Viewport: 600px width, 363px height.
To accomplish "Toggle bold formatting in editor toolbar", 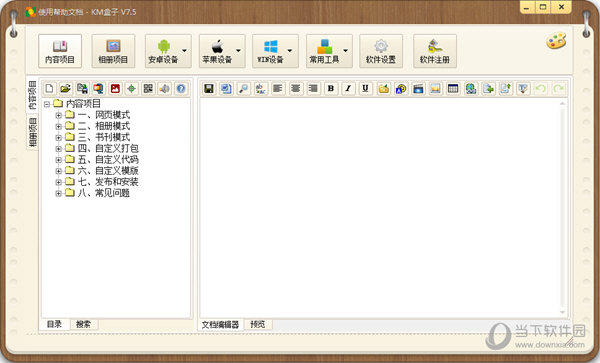I will tap(331, 89).
